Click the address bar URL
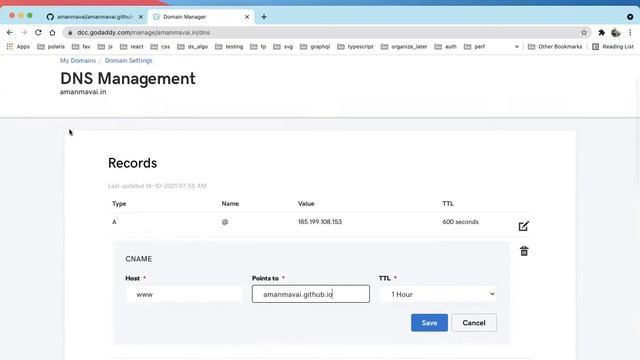Viewport: 640px width, 360px height. pos(143,32)
